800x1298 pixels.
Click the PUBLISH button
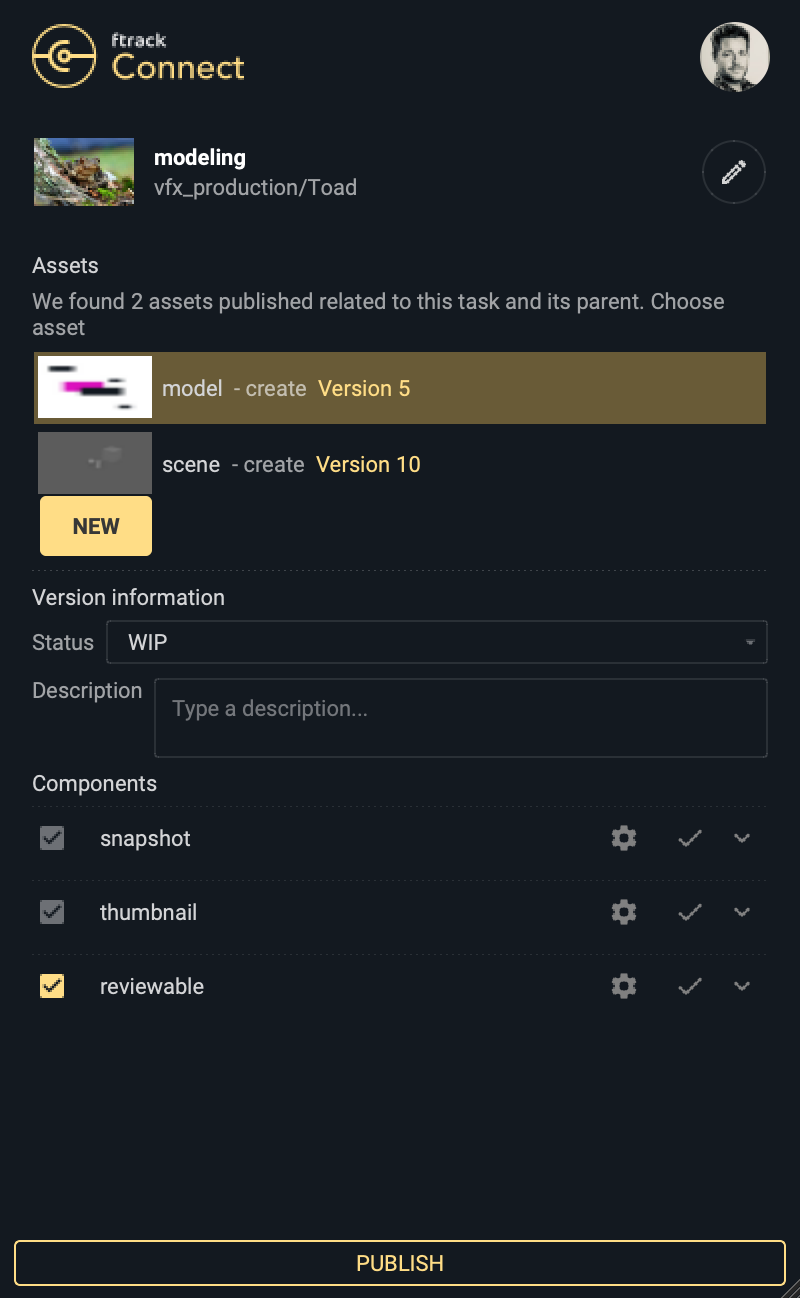coord(400,1263)
